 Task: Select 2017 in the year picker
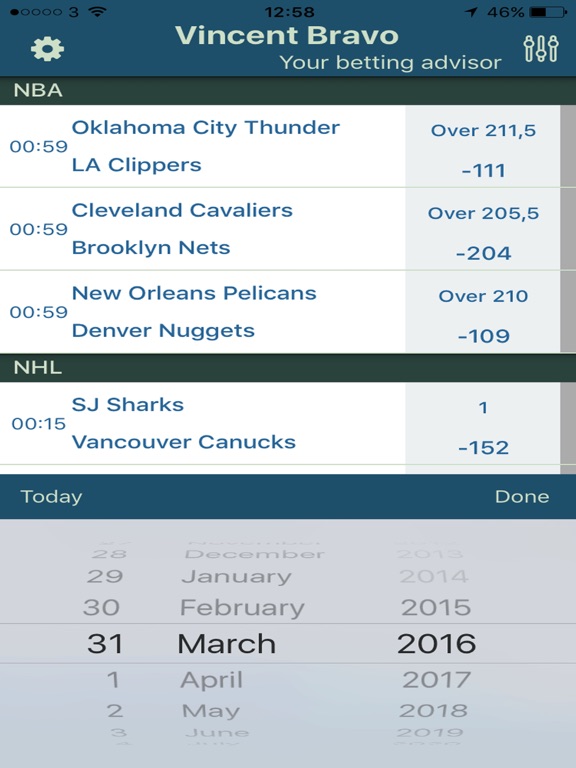[436, 680]
